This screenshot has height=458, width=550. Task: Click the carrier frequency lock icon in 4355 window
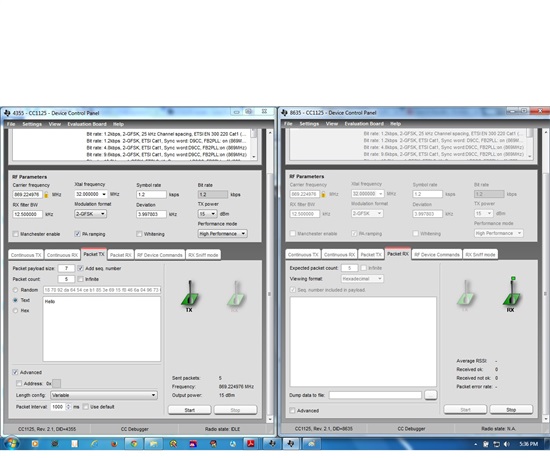pos(46,195)
